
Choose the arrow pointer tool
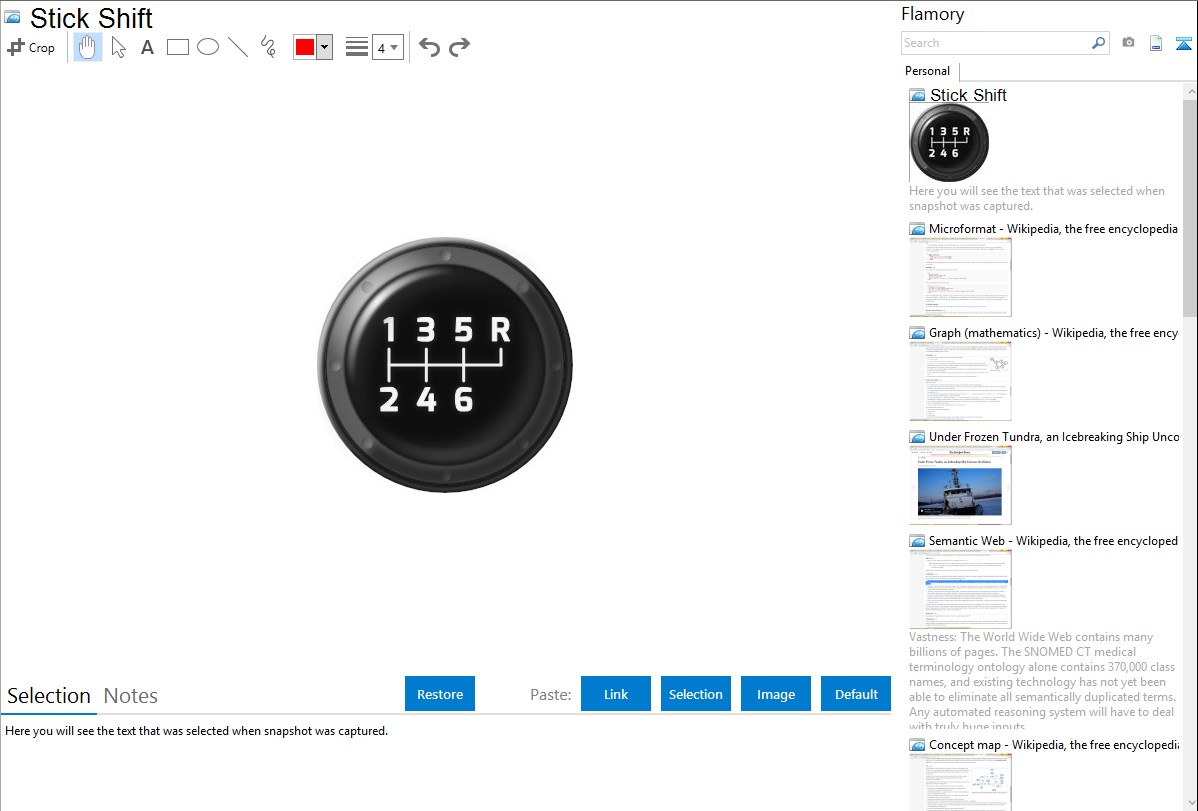click(118, 47)
